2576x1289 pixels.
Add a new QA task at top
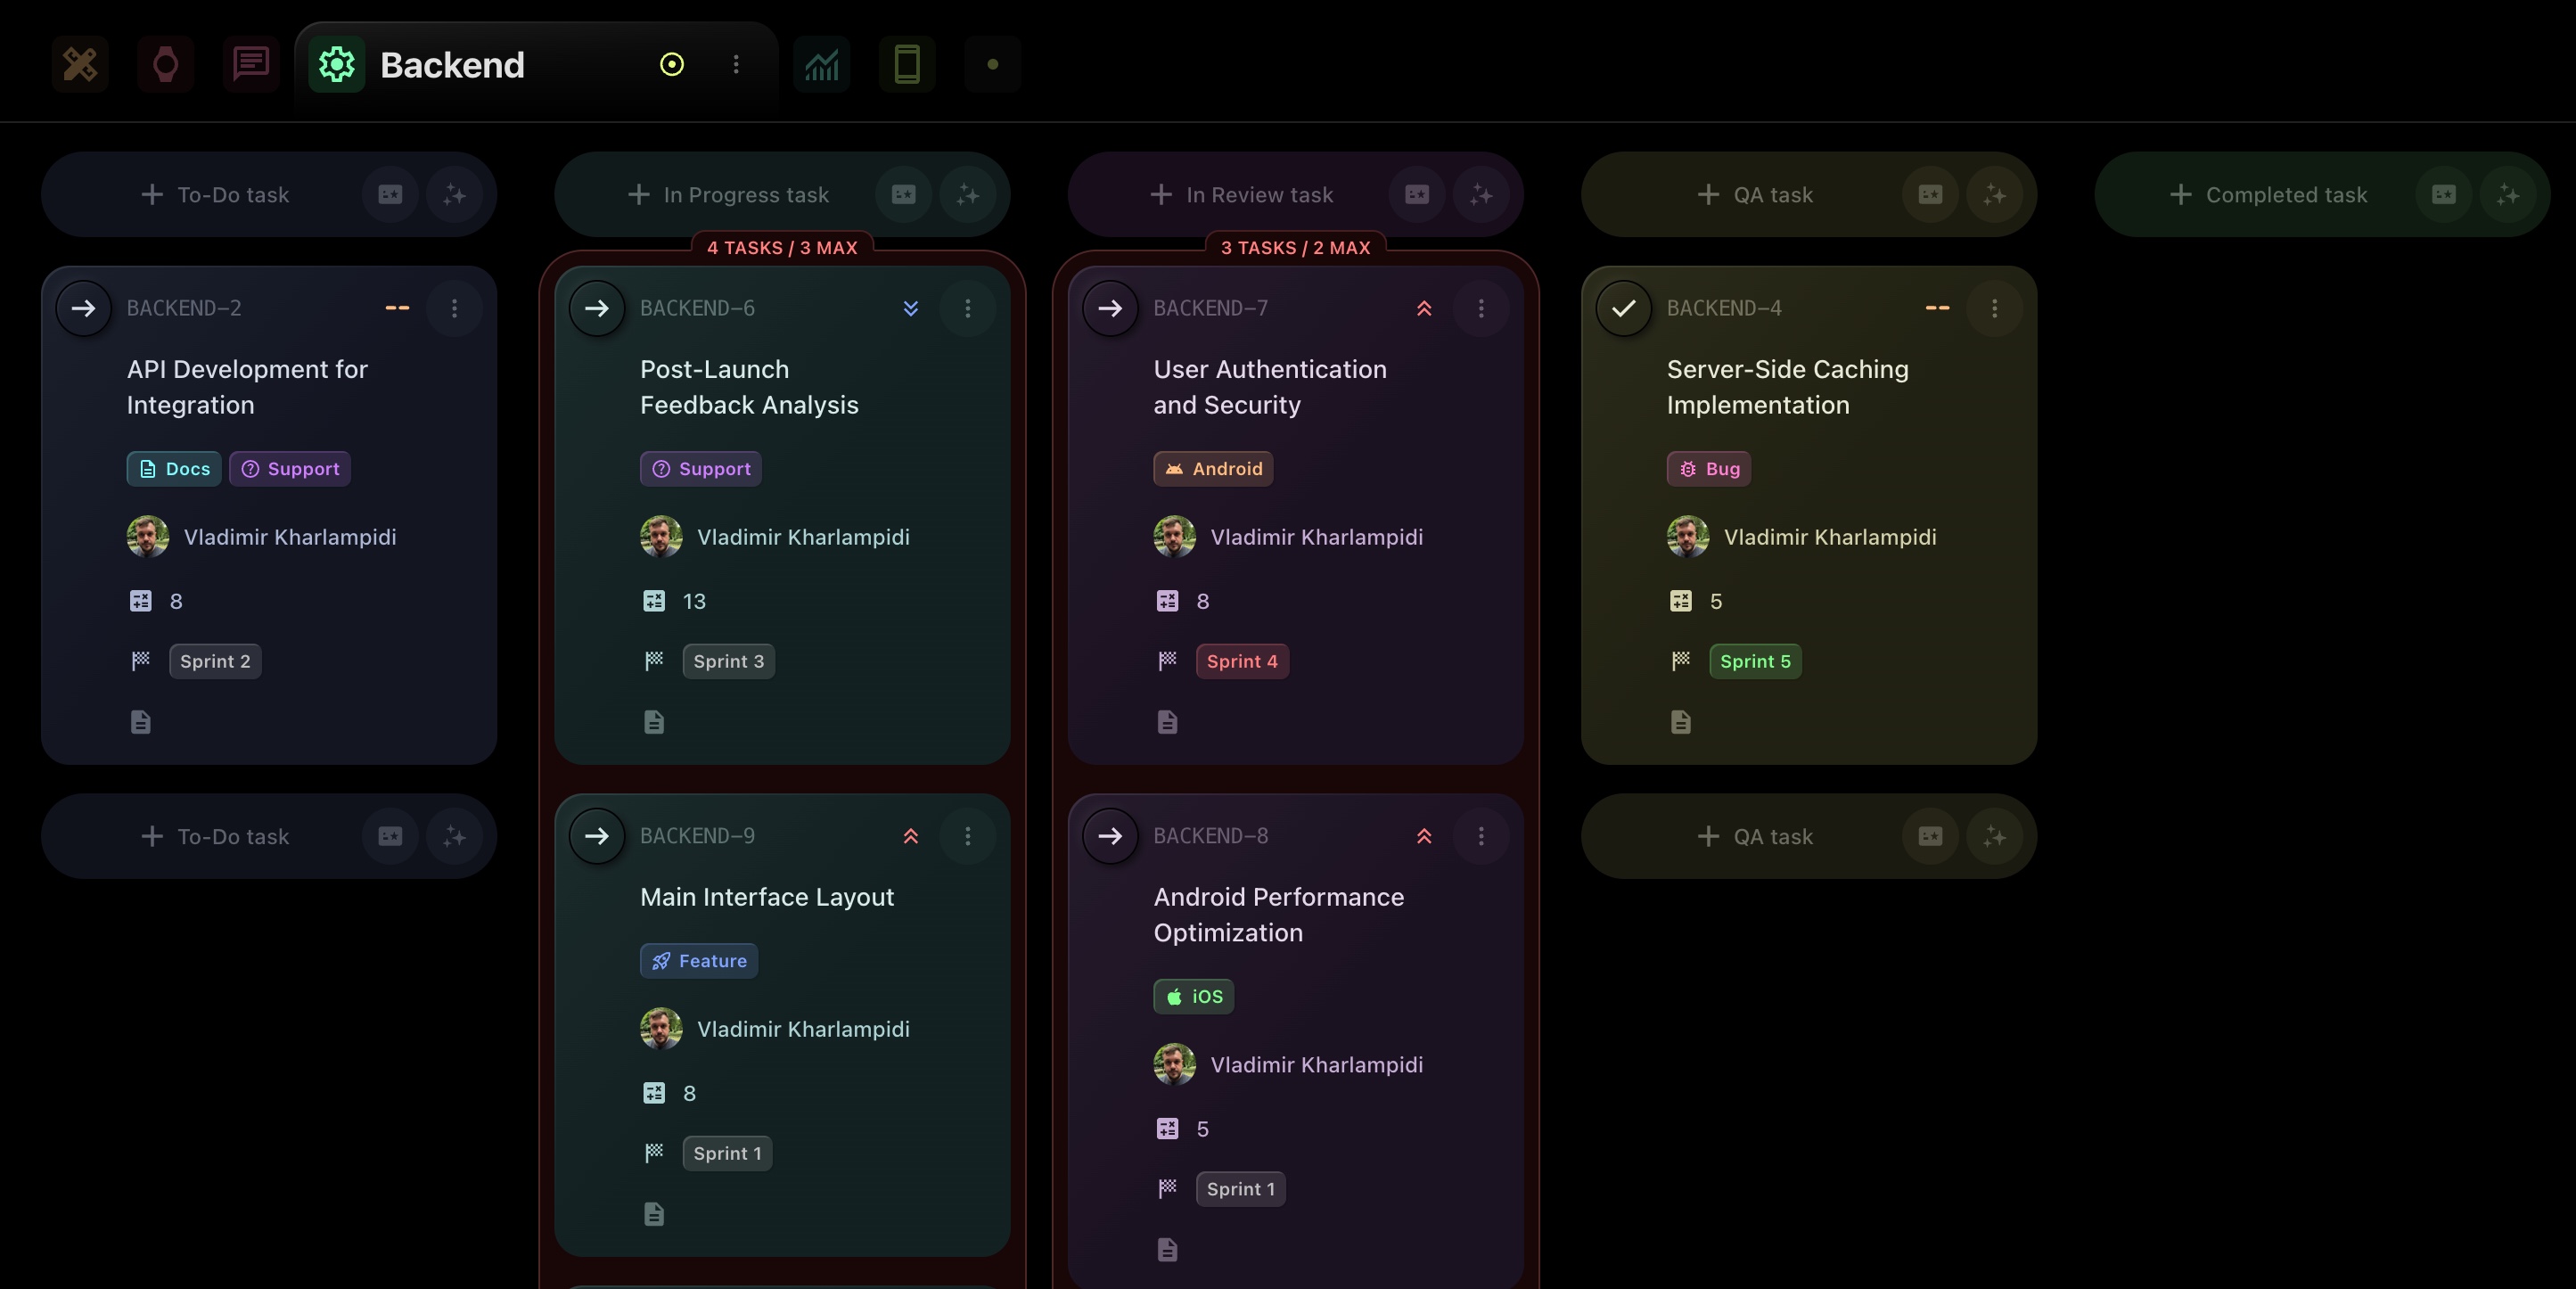tap(1755, 194)
